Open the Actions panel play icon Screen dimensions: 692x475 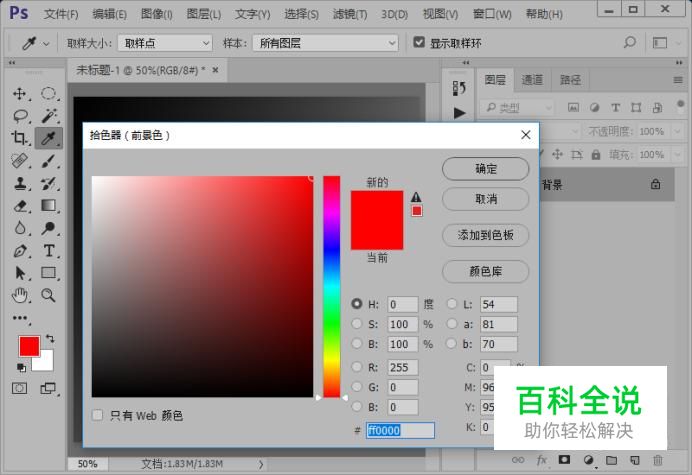pyautogui.click(x=459, y=113)
